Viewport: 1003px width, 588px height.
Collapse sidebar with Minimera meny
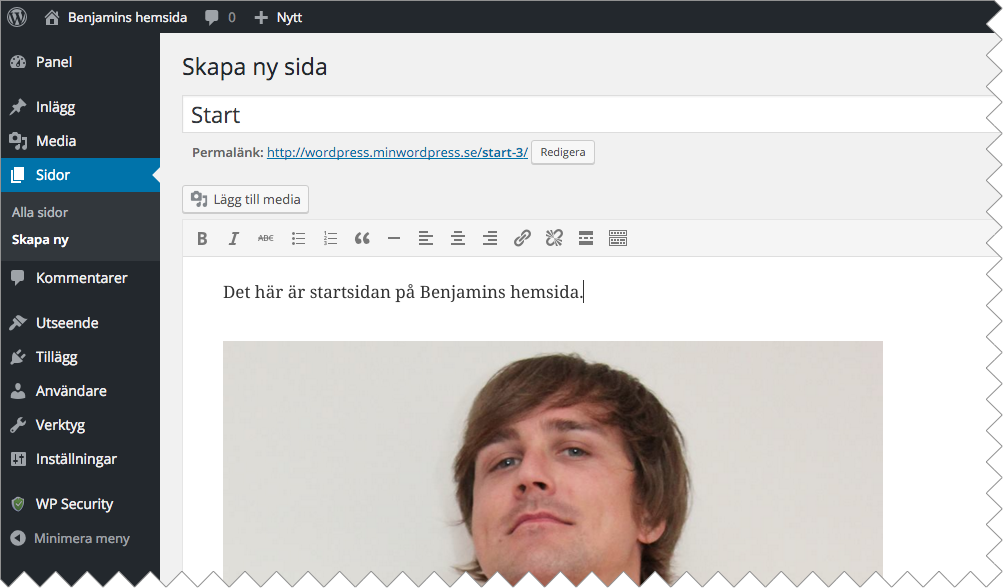80,538
